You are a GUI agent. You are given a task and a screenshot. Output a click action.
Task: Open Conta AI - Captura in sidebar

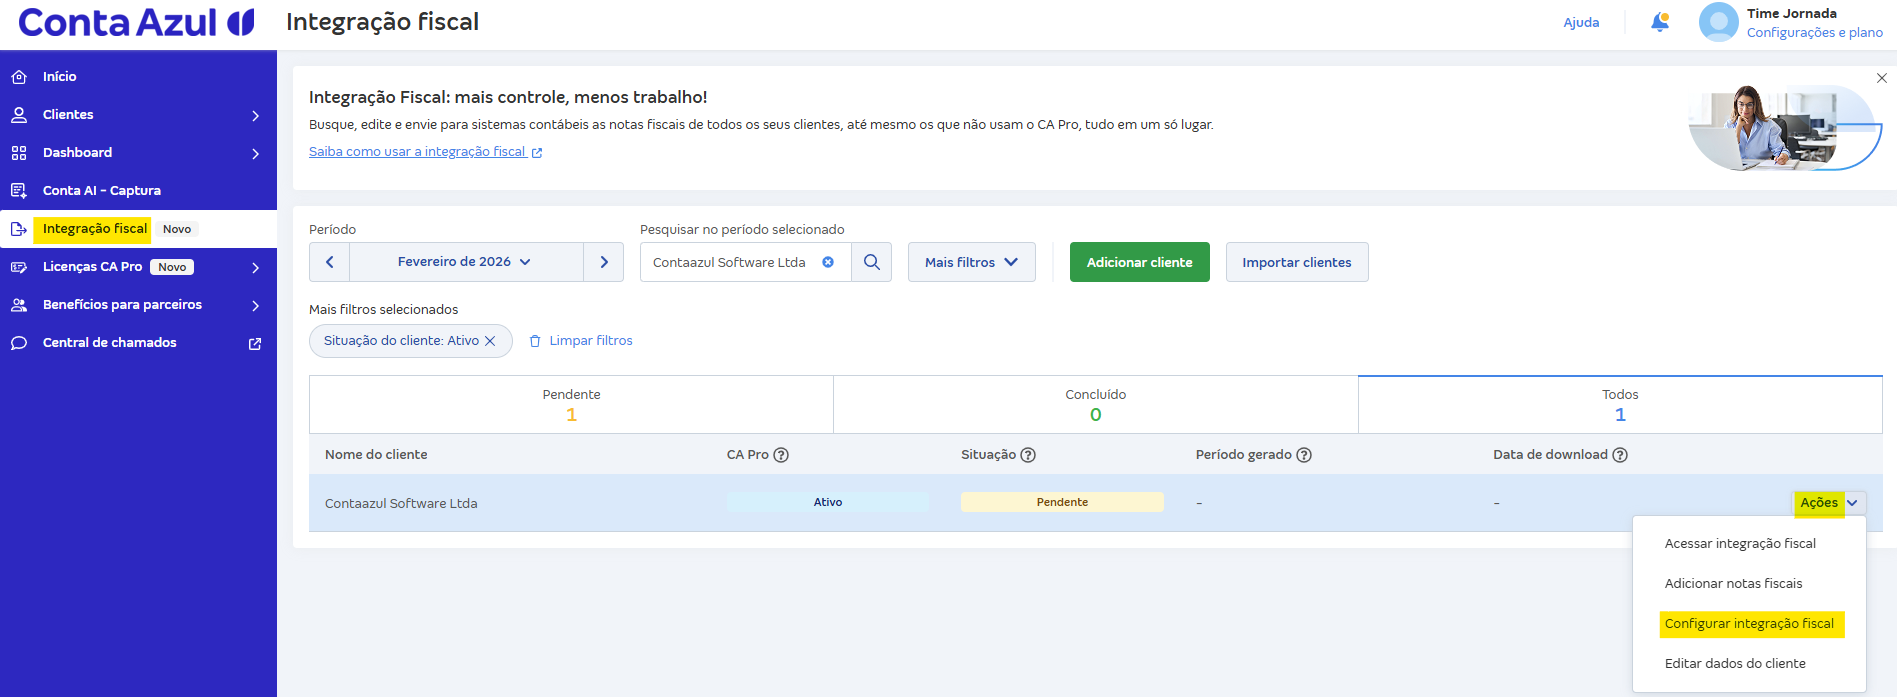(138, 191)
